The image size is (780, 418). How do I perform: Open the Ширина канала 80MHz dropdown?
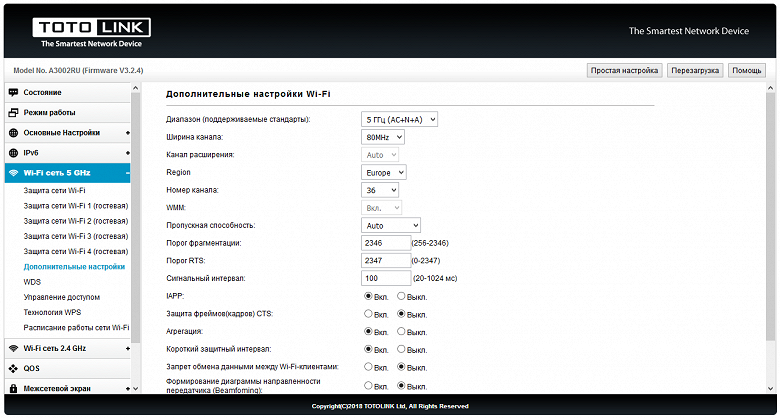(383, 137)
